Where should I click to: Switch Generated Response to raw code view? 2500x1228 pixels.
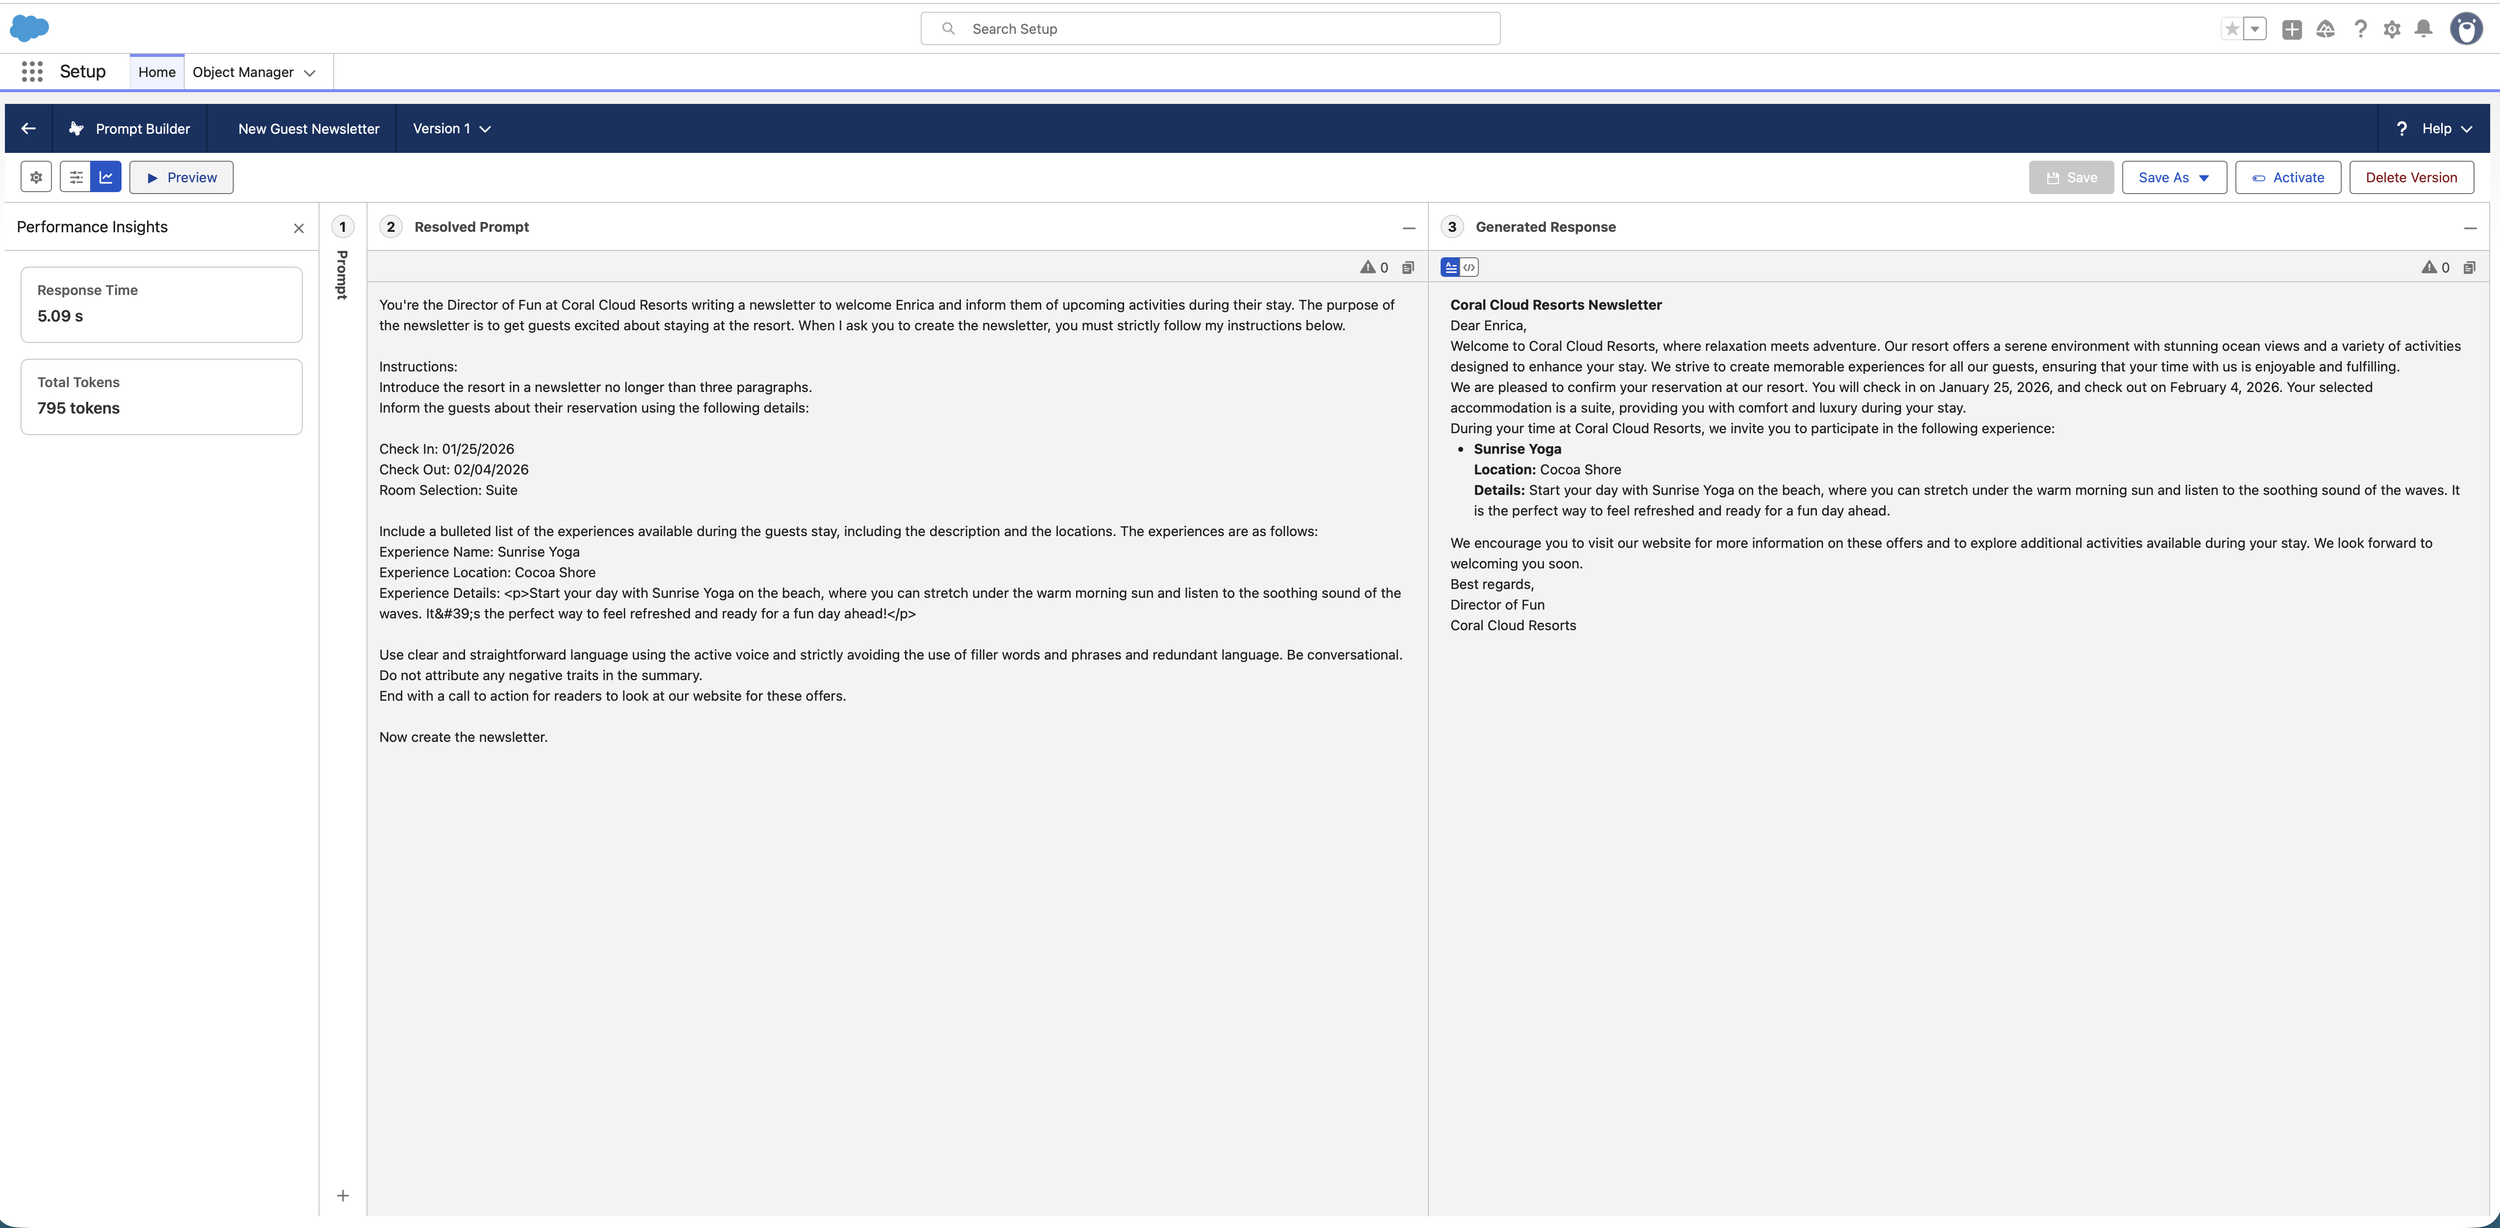[1469, 267]
